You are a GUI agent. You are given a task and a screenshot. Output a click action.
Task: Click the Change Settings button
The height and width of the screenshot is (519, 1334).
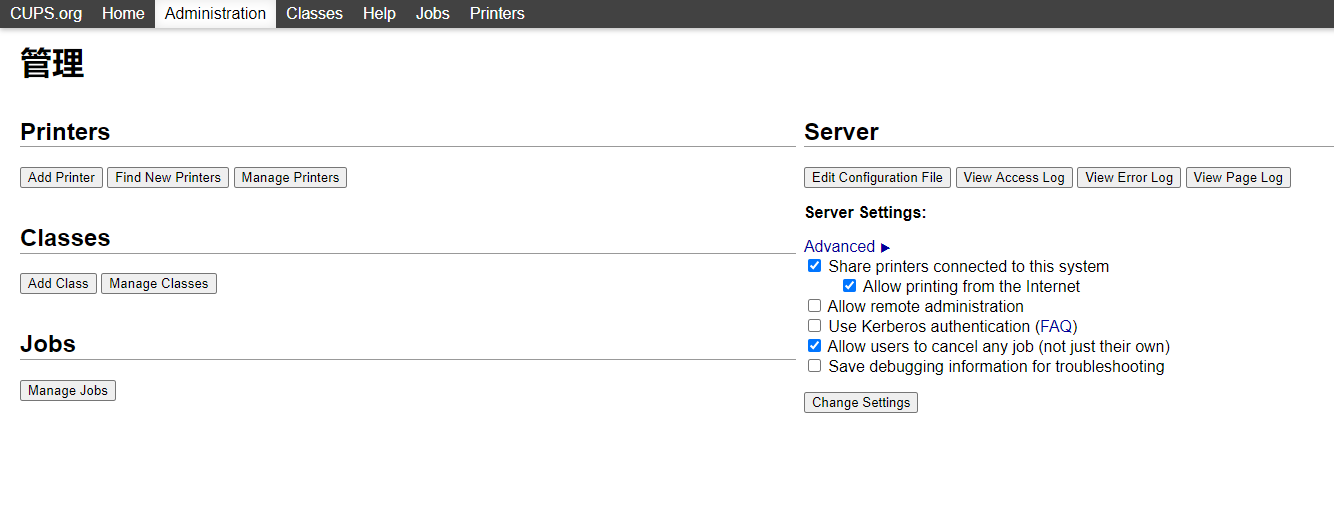[x=861, y=402]
